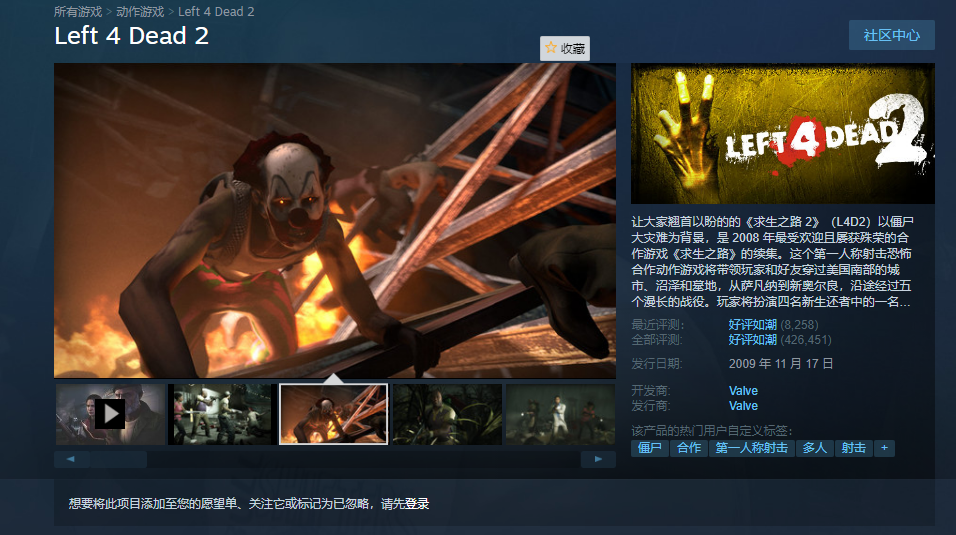Image resolution: width=956 pixels, height=535 pixels.
Task: Open publisher Valve link
Action: (x=743, y=406)
